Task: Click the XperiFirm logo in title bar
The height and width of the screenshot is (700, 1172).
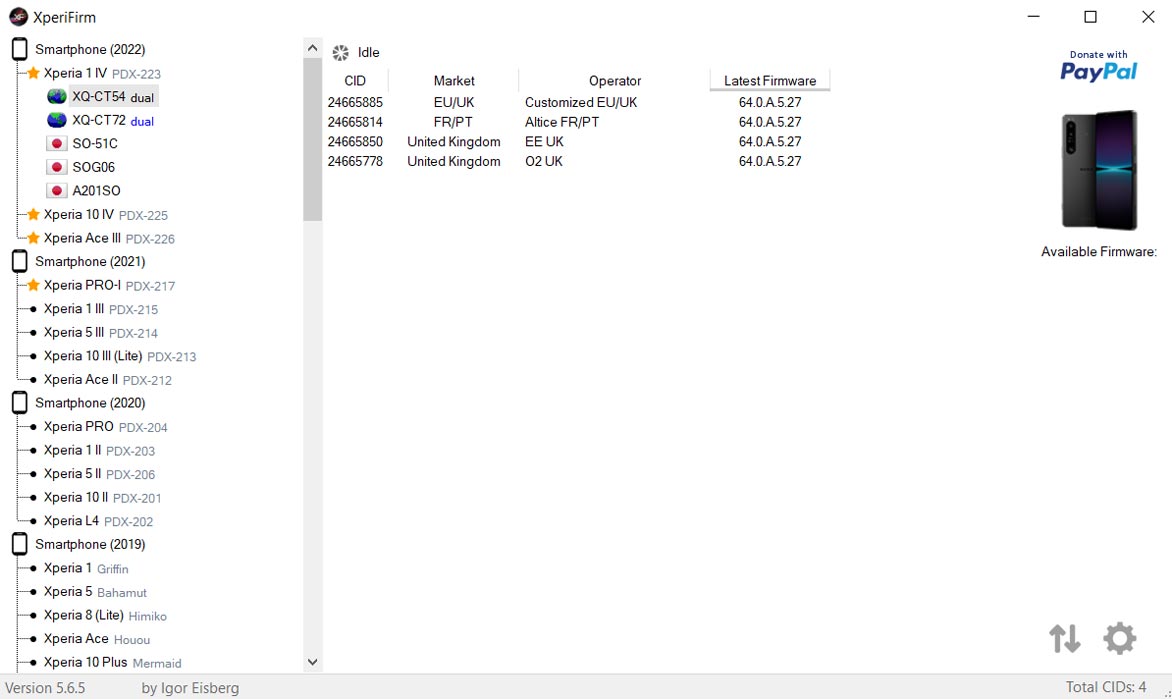Action: [18, 16]
